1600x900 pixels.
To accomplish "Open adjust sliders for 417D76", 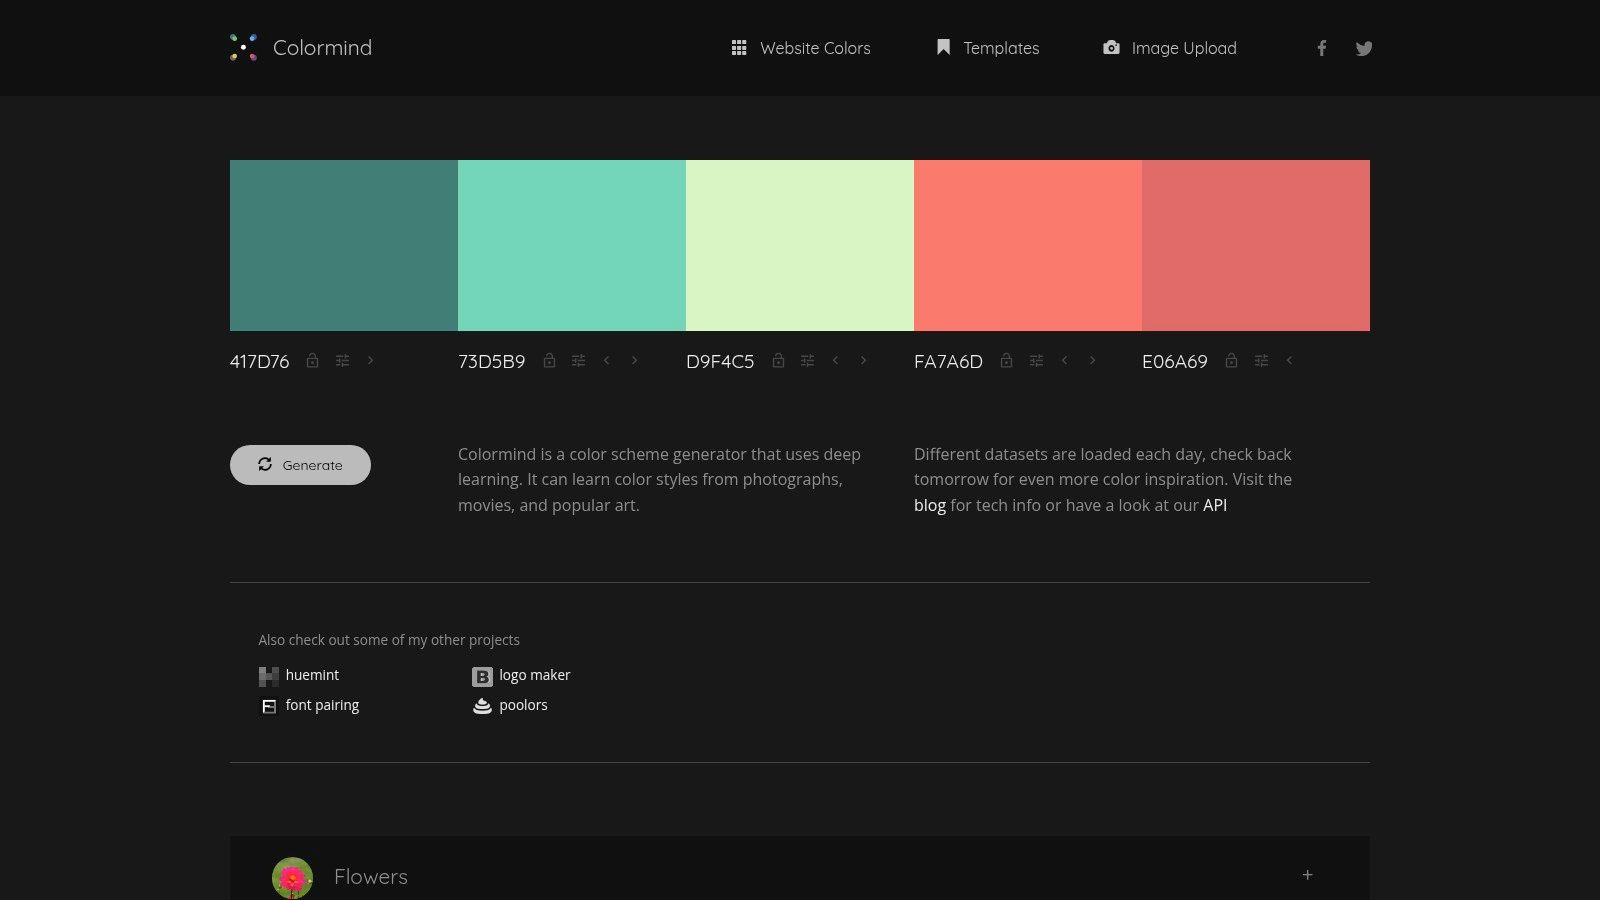I will pyautogui.click(x=342, y=360).
